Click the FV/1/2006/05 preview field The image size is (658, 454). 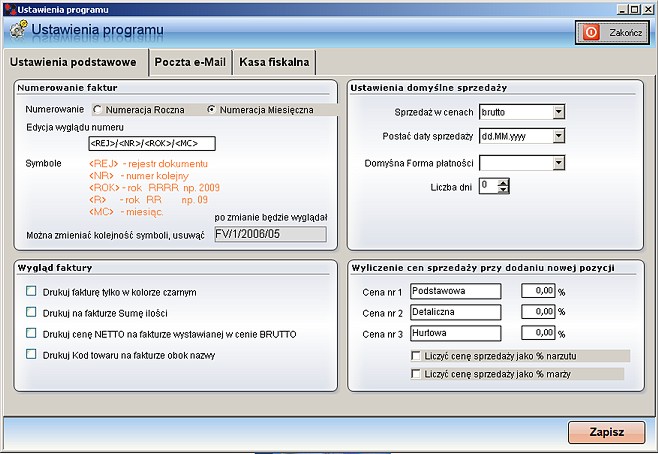tap(270, 234)
